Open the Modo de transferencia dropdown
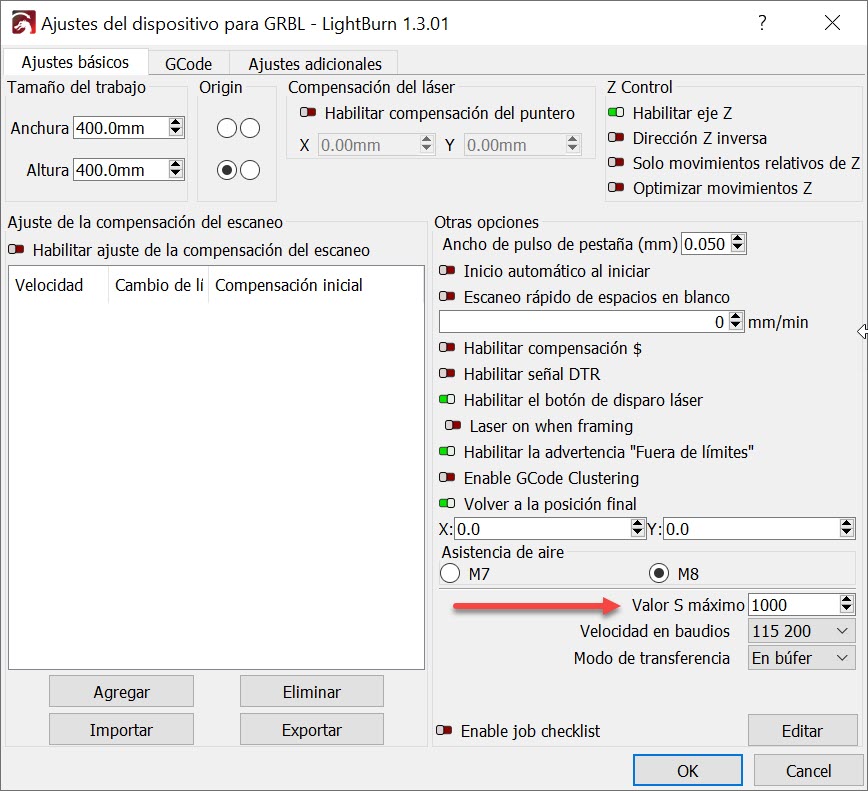Image resolution: width=868 pixels, height=791 pixels. pos(801,658)
